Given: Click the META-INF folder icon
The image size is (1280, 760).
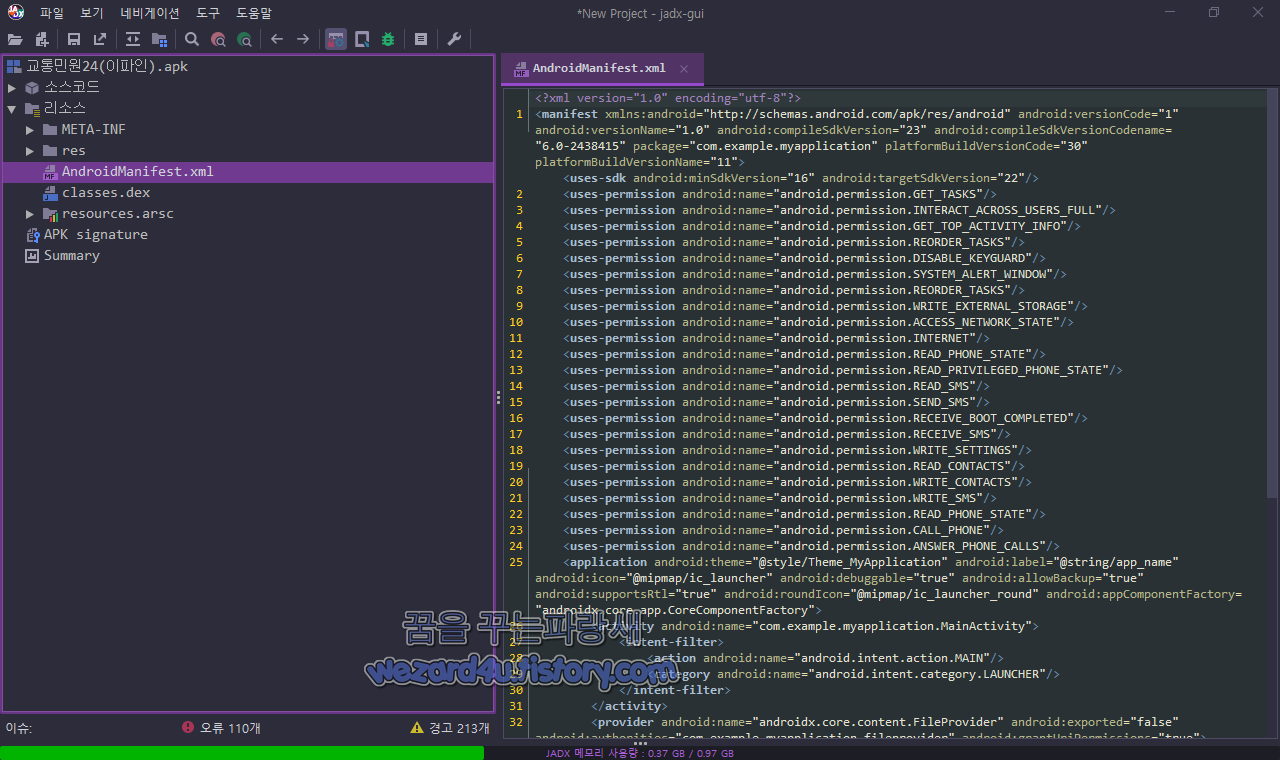Looking at the screenshot, I should pyautogui.click(x=50, y=130).
